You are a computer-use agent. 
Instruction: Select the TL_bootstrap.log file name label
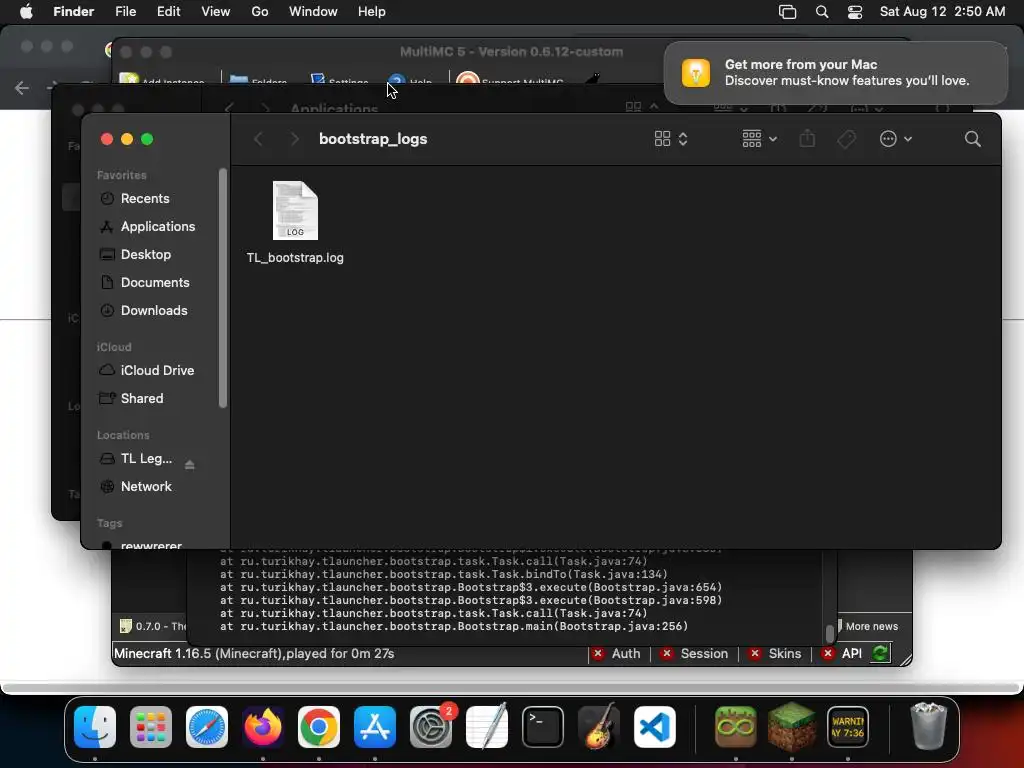[x=295, y=257]
